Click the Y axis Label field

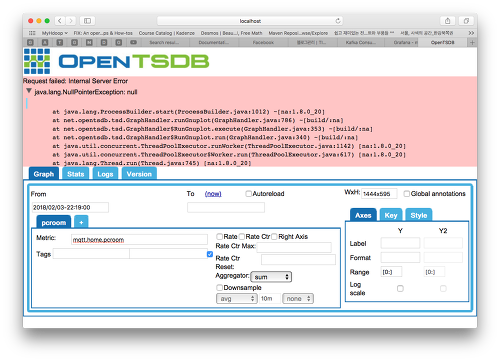400,243
